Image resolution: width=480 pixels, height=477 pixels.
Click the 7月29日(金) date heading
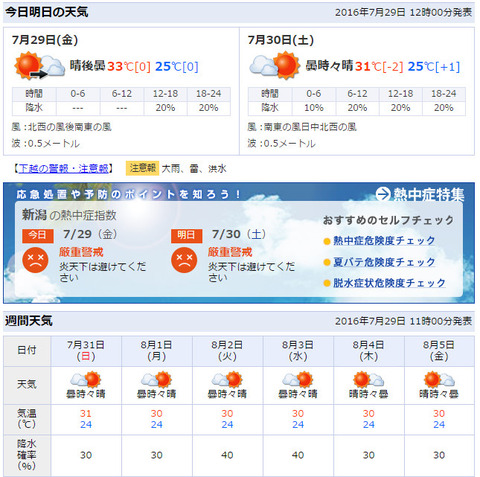[45, 40]
